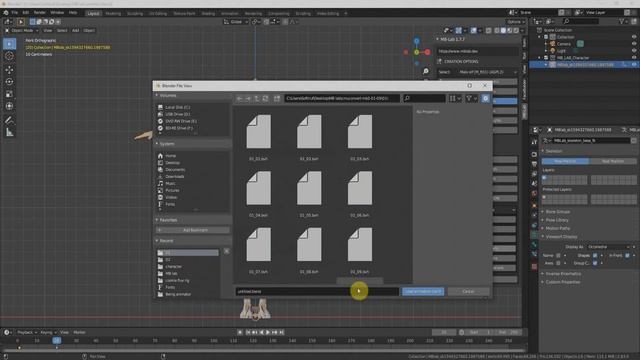Go to parent directory in file browser

coord(257,98)
